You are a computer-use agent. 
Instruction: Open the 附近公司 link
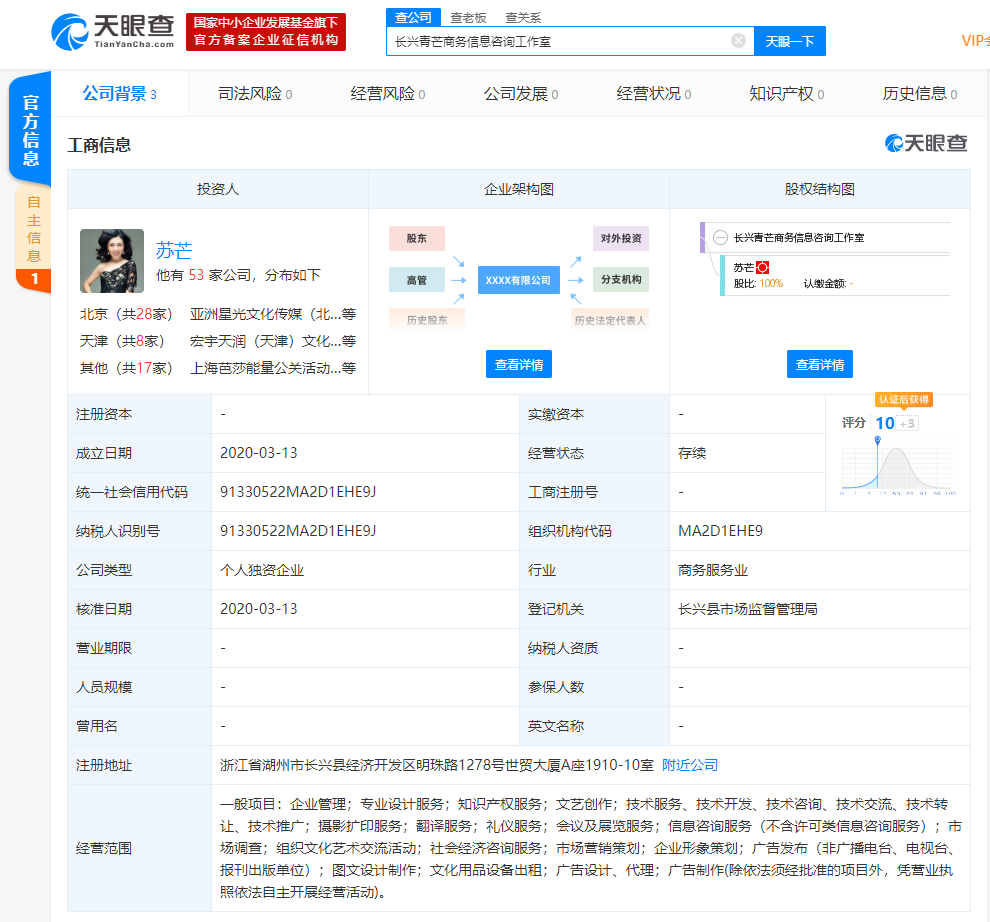click(692, 765)
